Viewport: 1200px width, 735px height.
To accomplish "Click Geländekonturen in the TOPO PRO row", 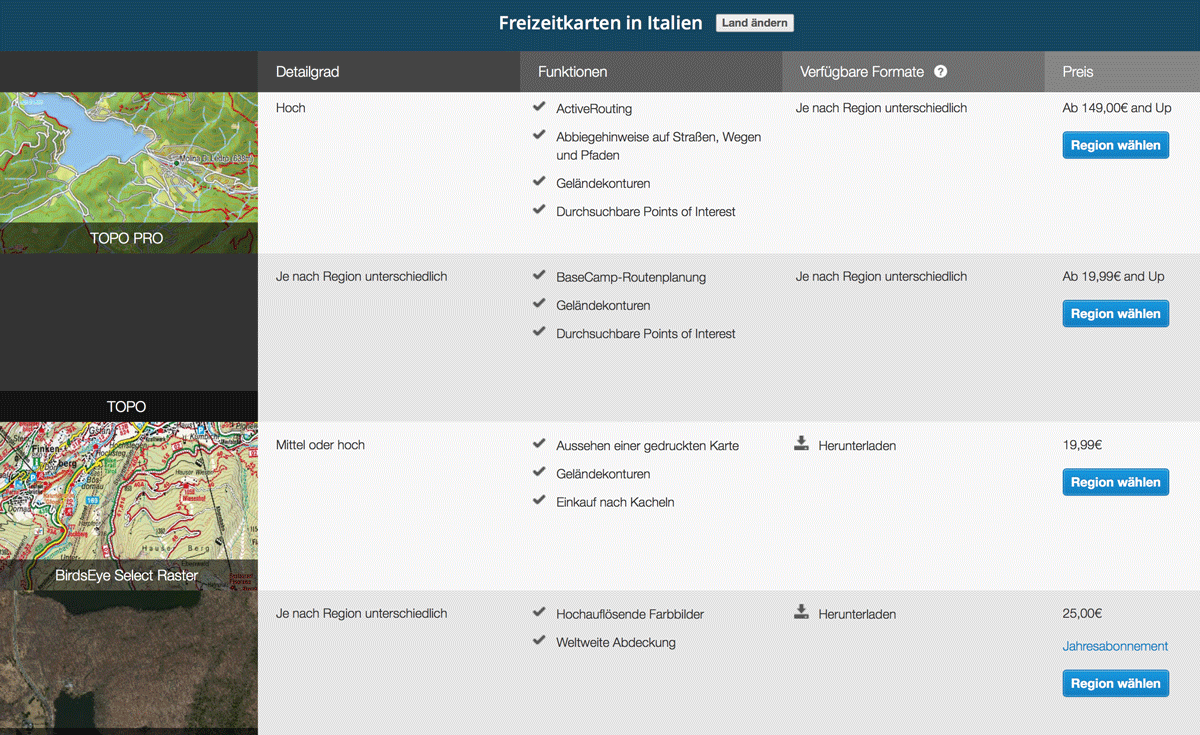I will 603,183.
